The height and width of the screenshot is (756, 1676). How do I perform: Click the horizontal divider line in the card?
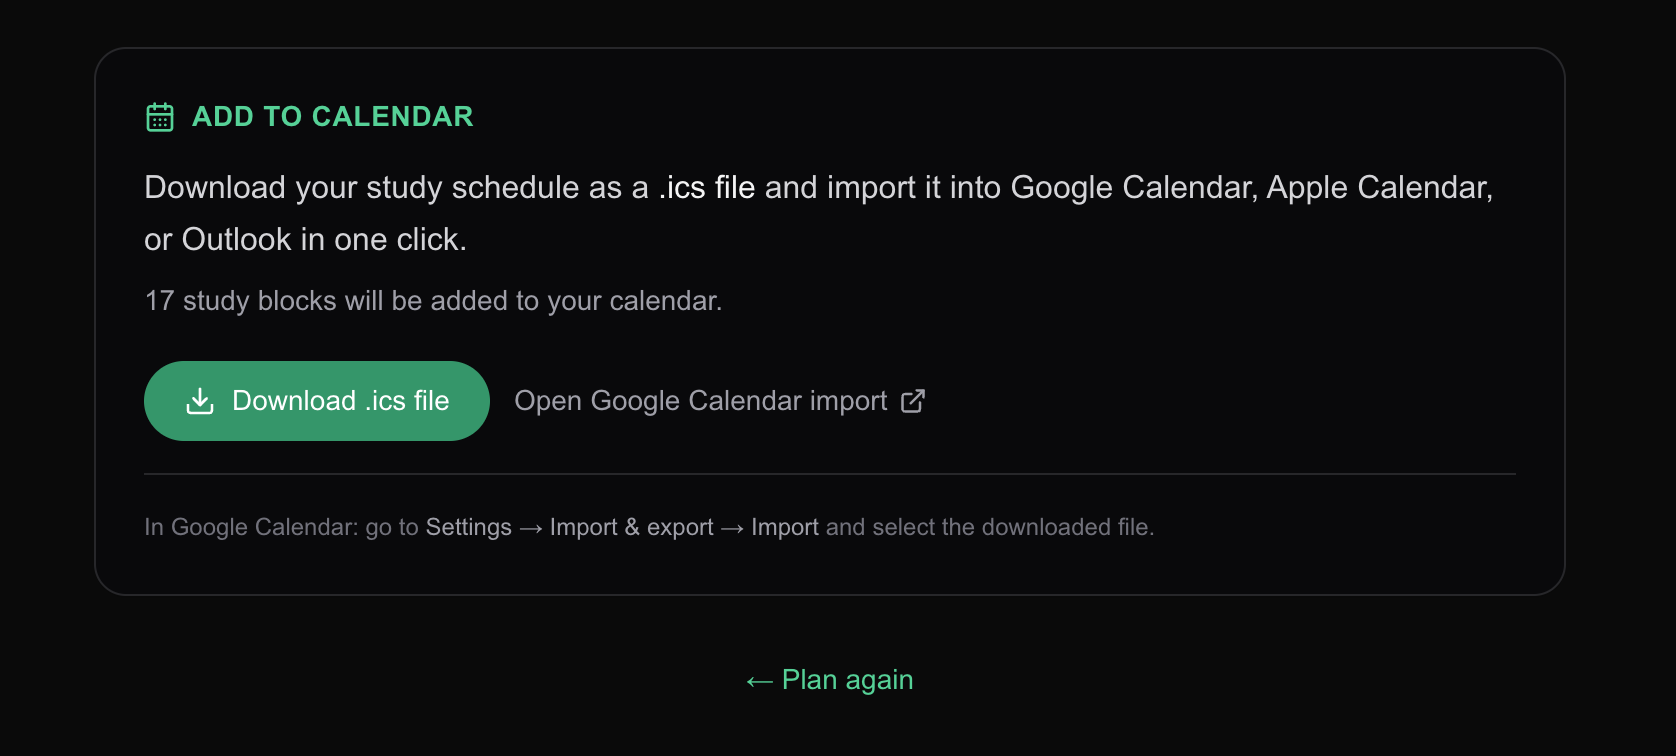(830, 474)
